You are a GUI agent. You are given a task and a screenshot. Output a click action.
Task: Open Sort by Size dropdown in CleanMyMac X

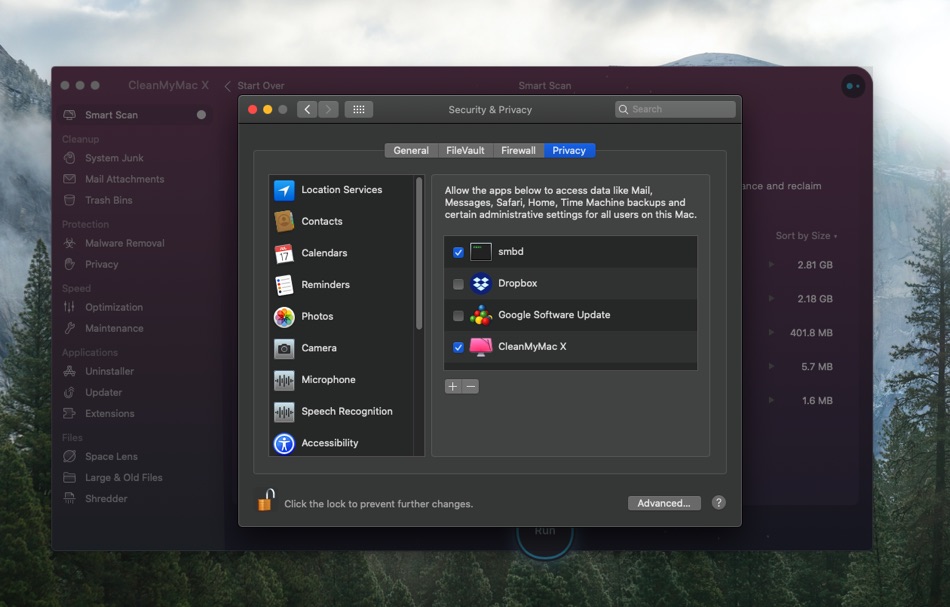(x=806, y=236)
